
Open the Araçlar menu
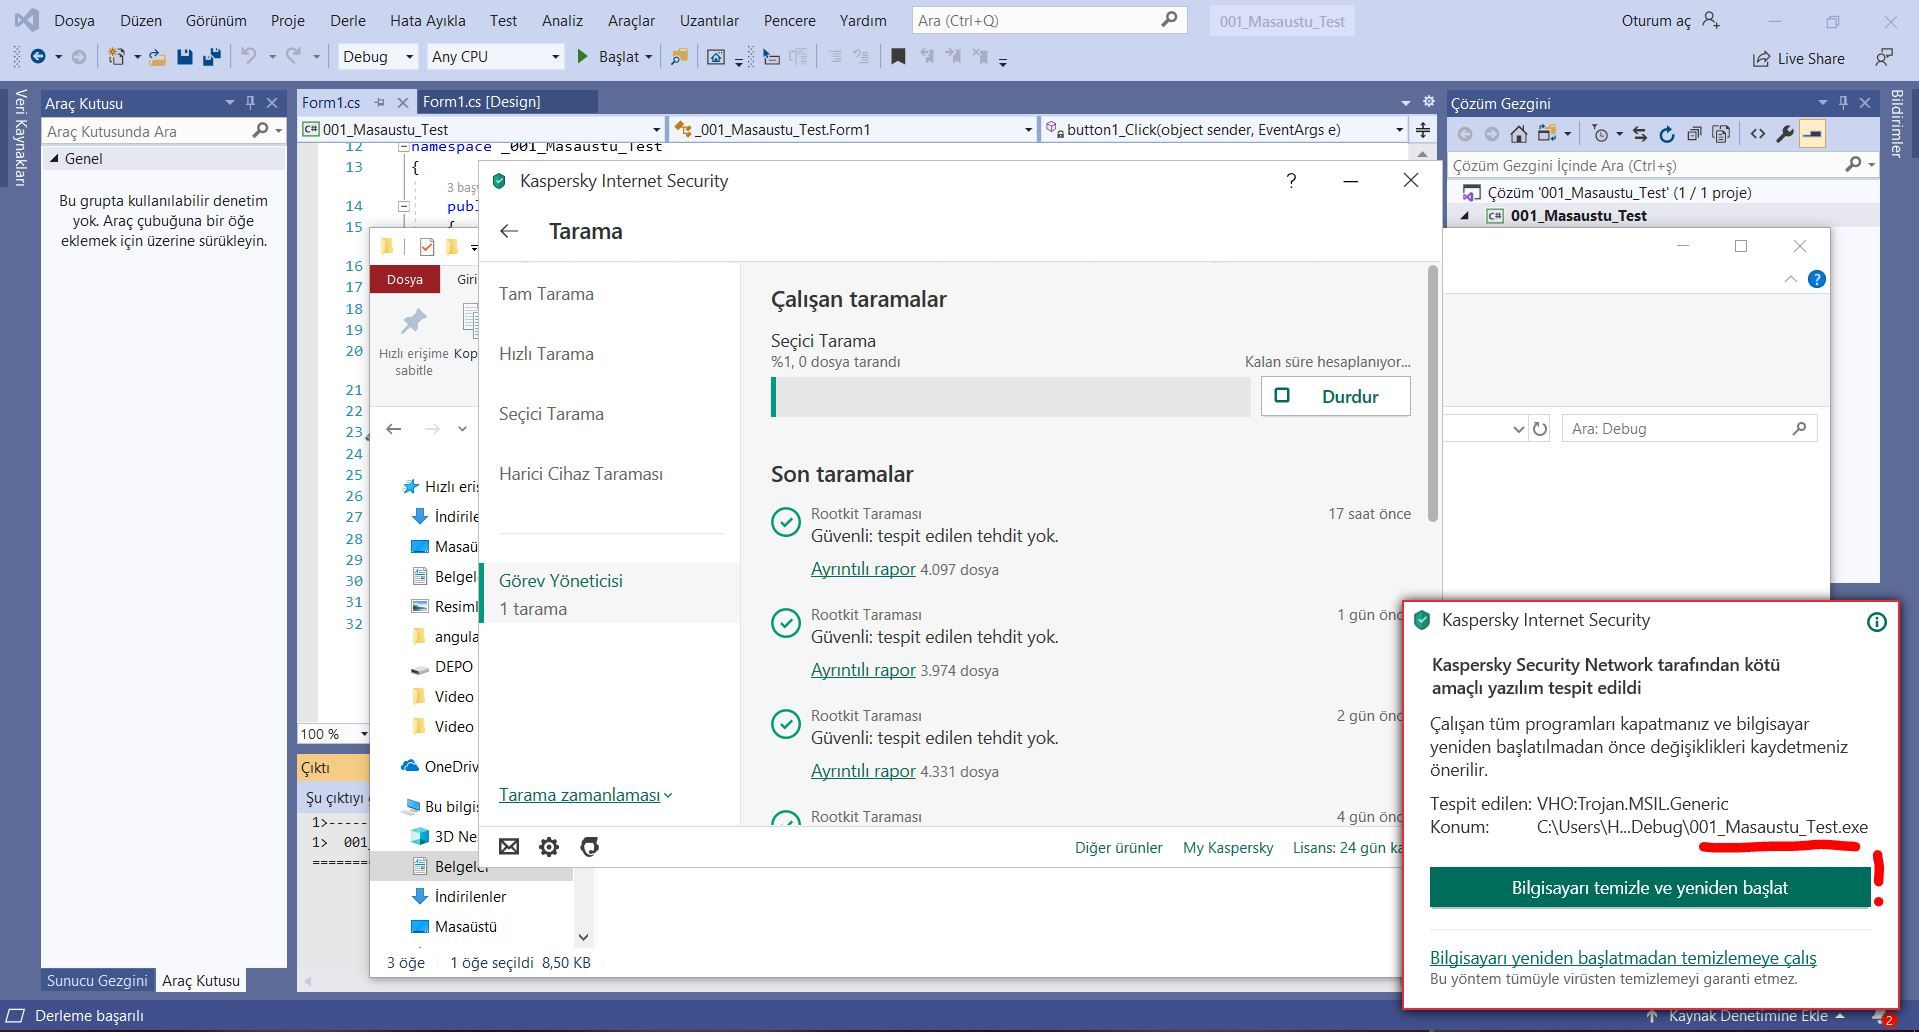click(631, 20)
